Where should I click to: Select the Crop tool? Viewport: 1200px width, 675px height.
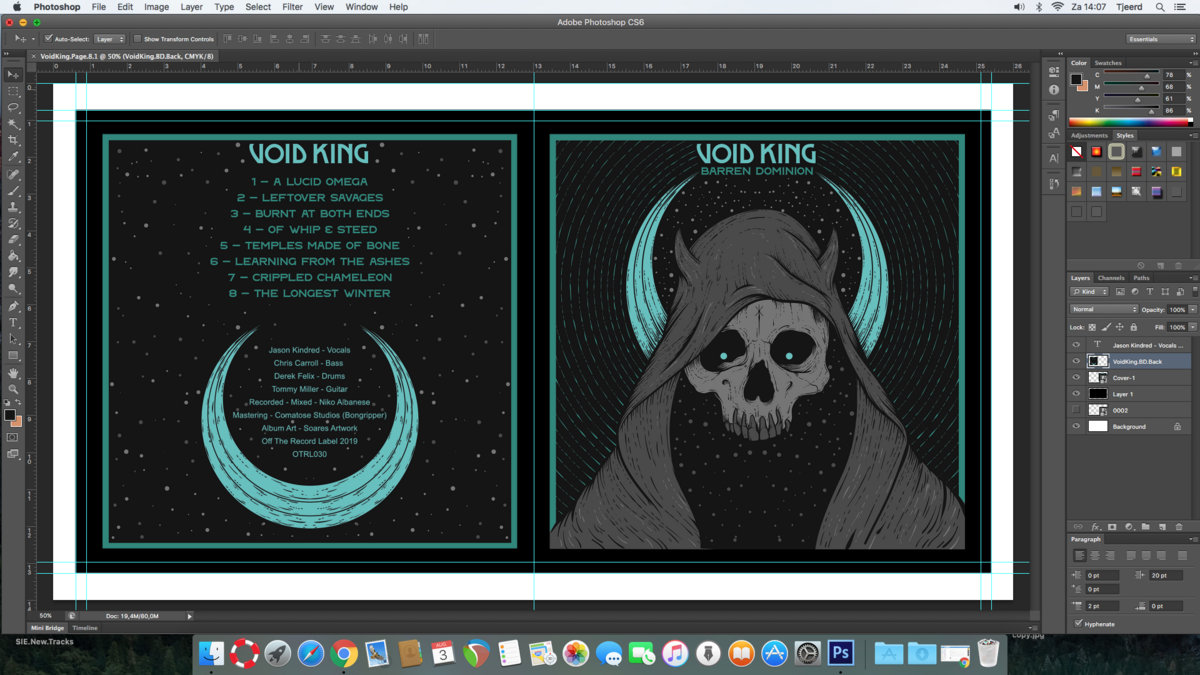[x=13, y=140]
